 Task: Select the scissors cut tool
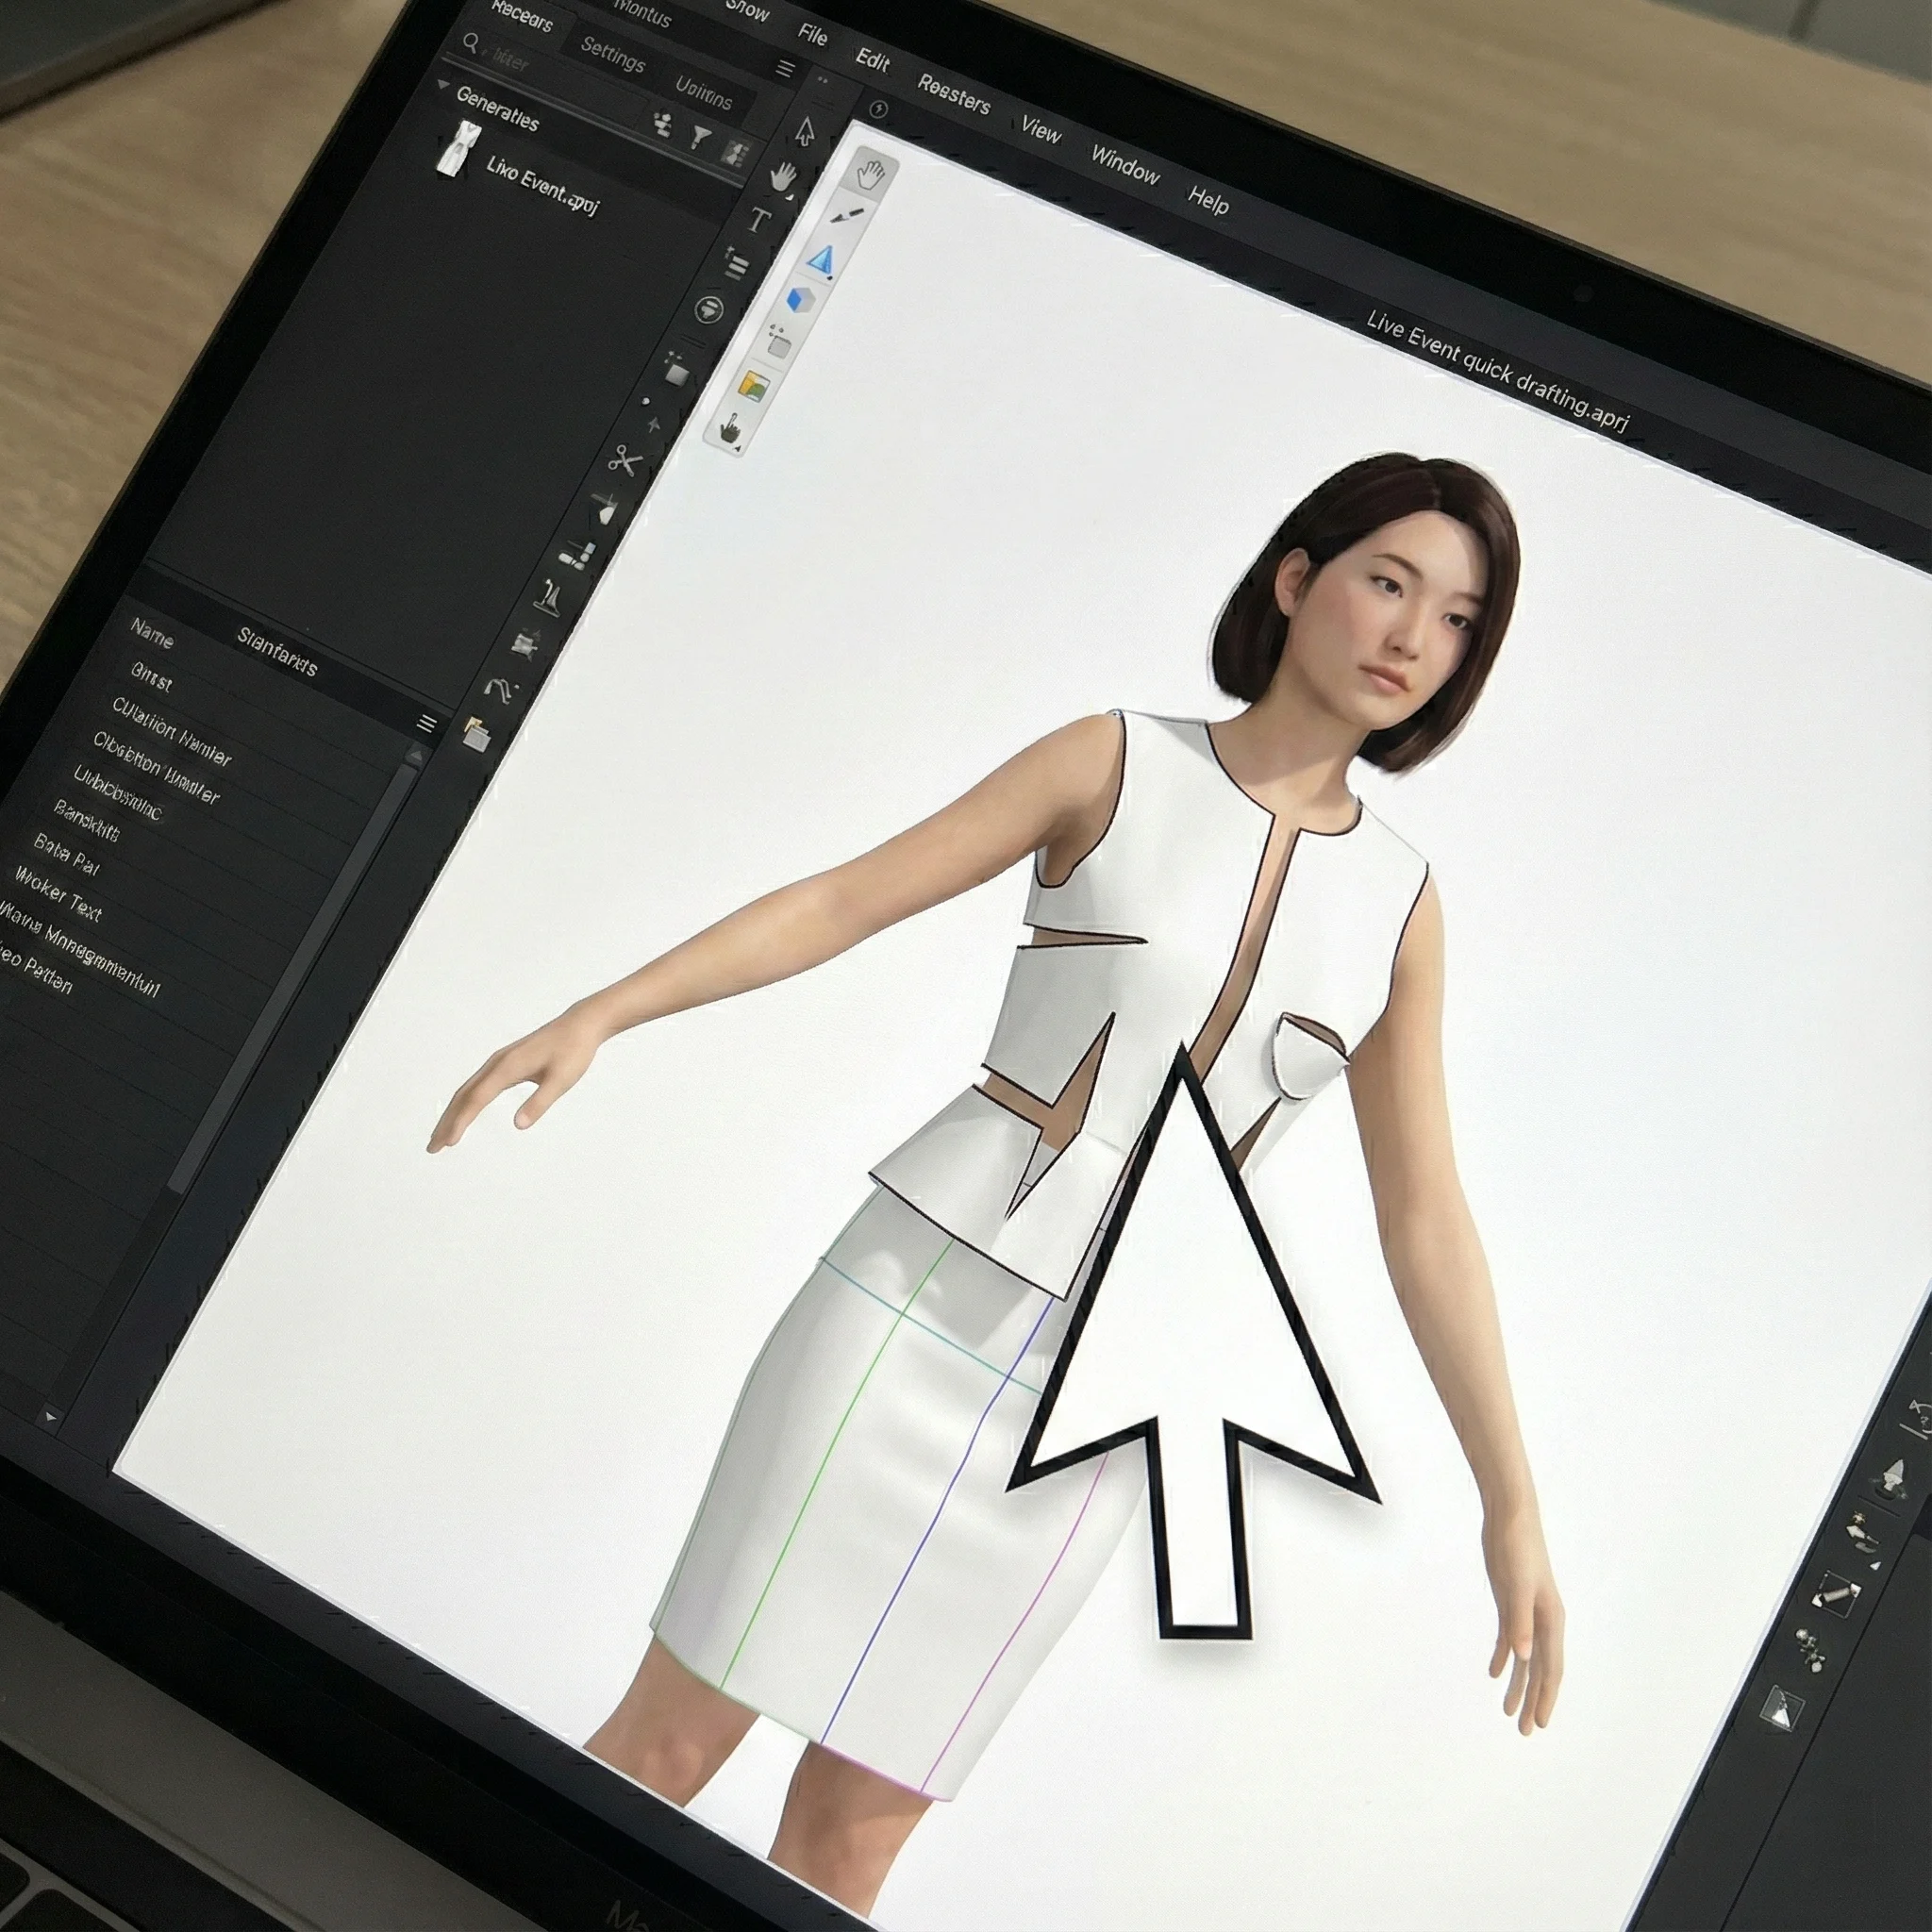pos(625,461)
